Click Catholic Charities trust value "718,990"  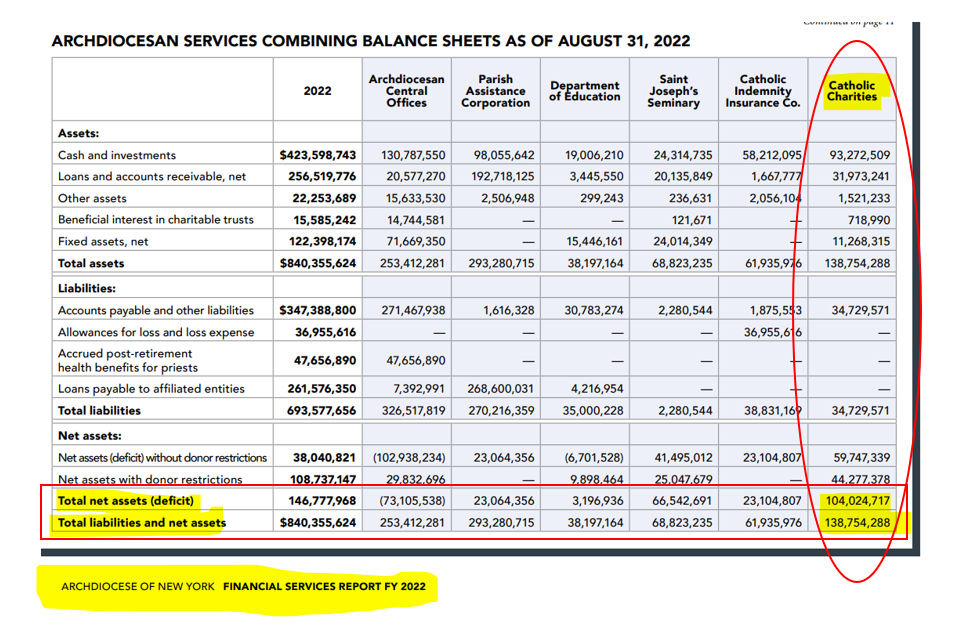(869, 220)
